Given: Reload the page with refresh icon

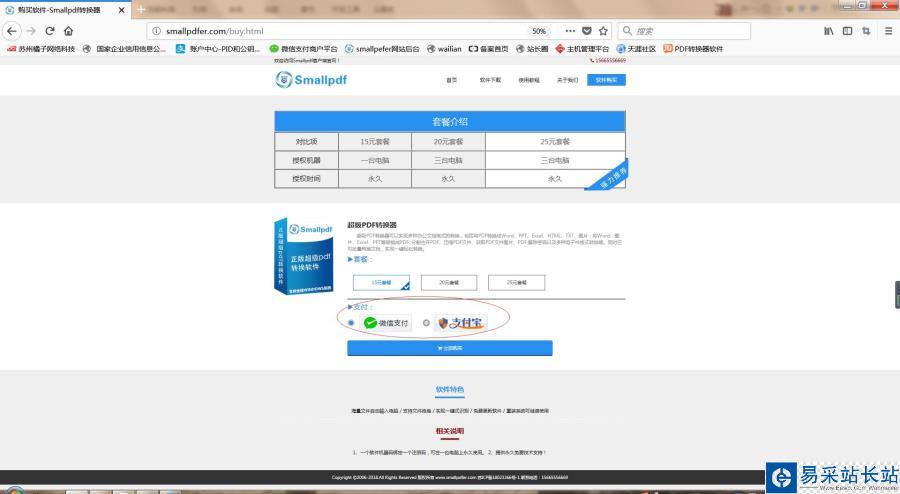Looking at the screenshot, I should point(50,31).
